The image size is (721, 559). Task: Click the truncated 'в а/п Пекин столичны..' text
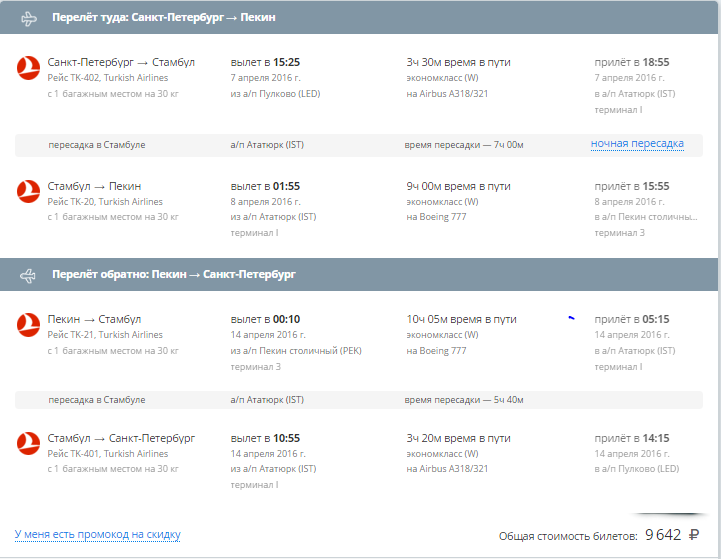pos(646,217)
